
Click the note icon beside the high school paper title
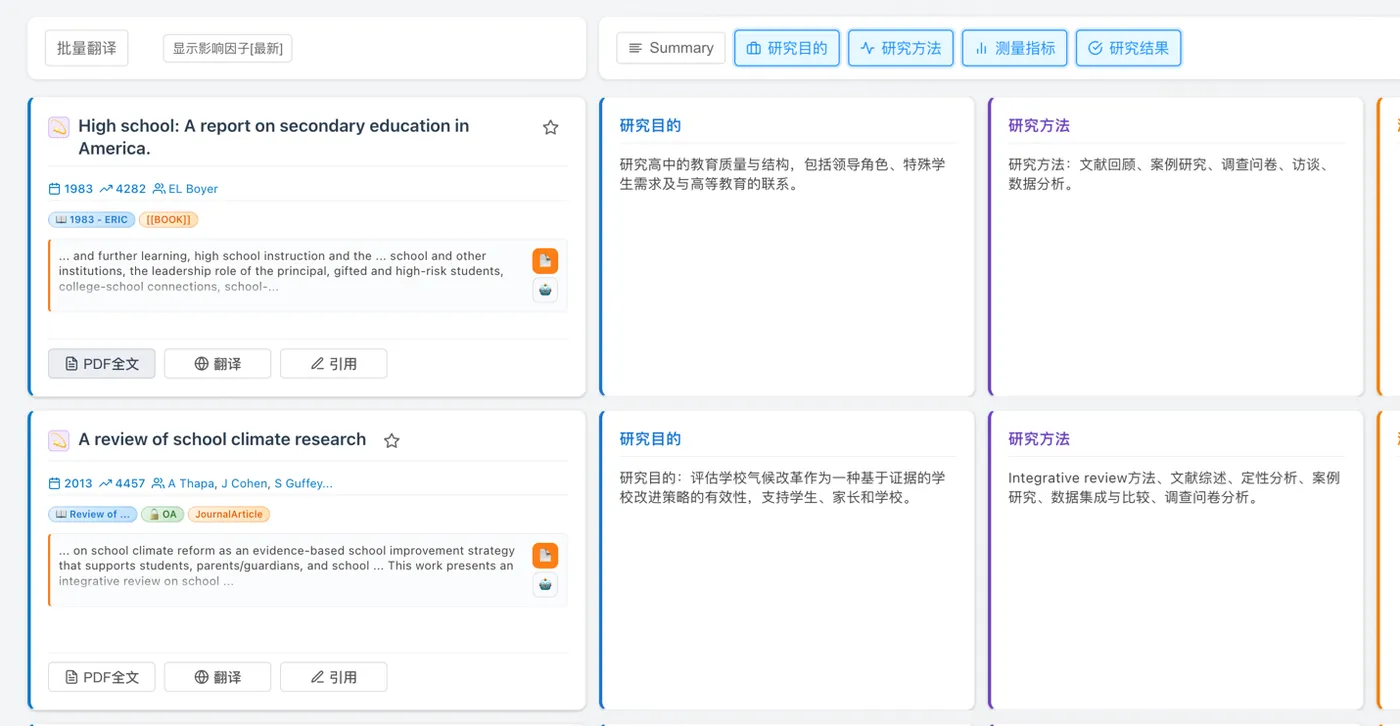coord(57,127)
